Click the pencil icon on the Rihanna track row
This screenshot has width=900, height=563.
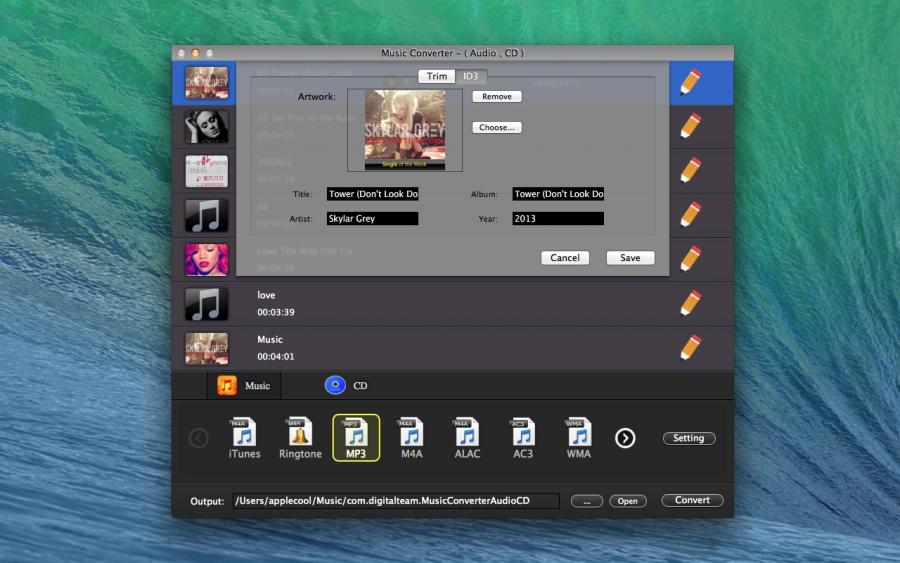tap(690, 259)
